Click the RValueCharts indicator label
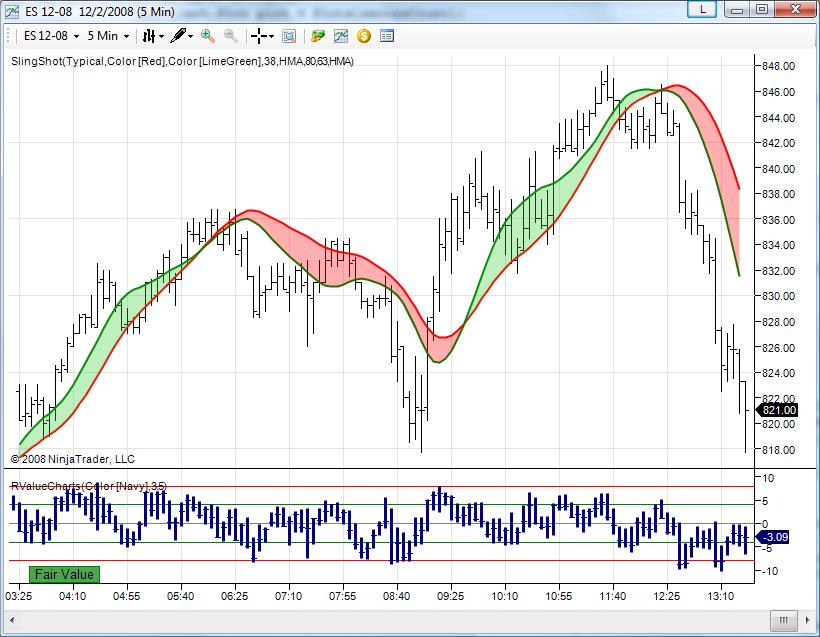 (x=89, y=486)
